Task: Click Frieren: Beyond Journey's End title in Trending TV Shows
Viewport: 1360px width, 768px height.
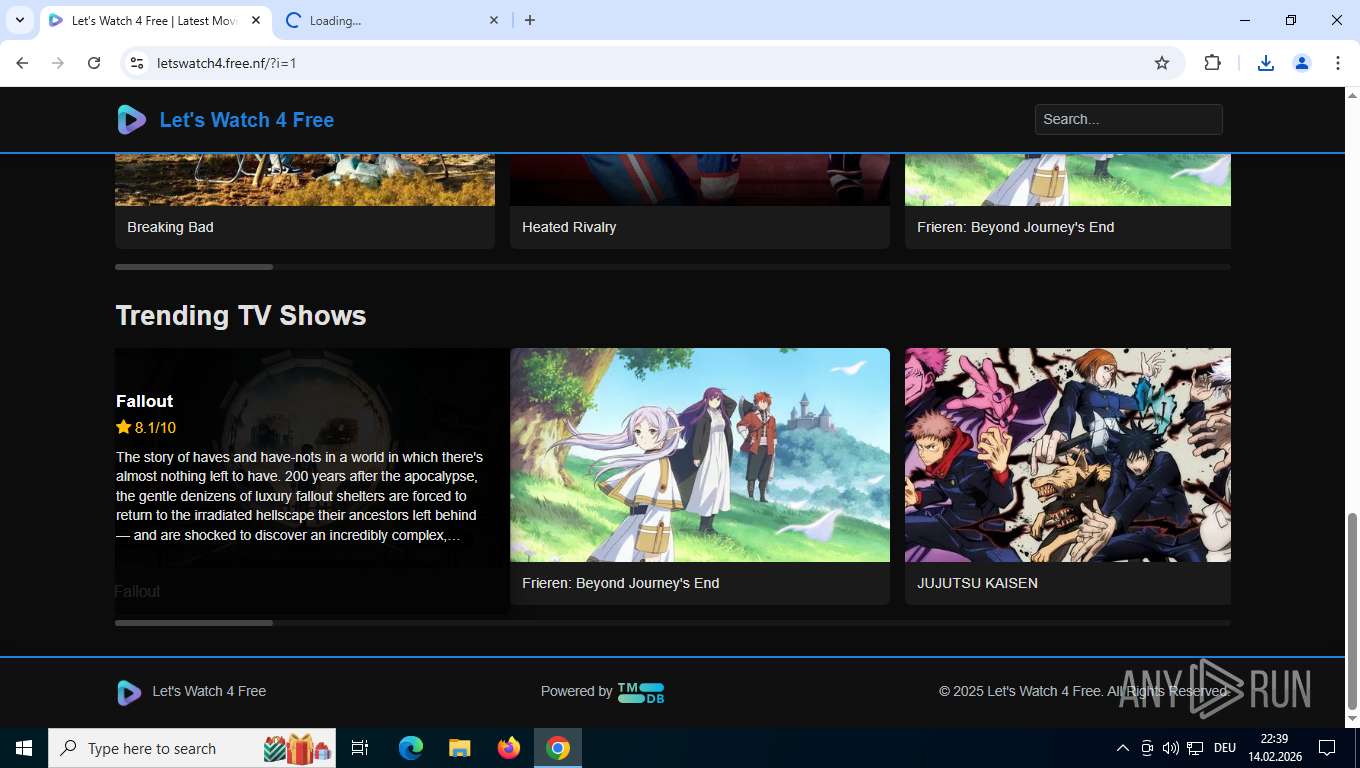Action: [620, 583]
